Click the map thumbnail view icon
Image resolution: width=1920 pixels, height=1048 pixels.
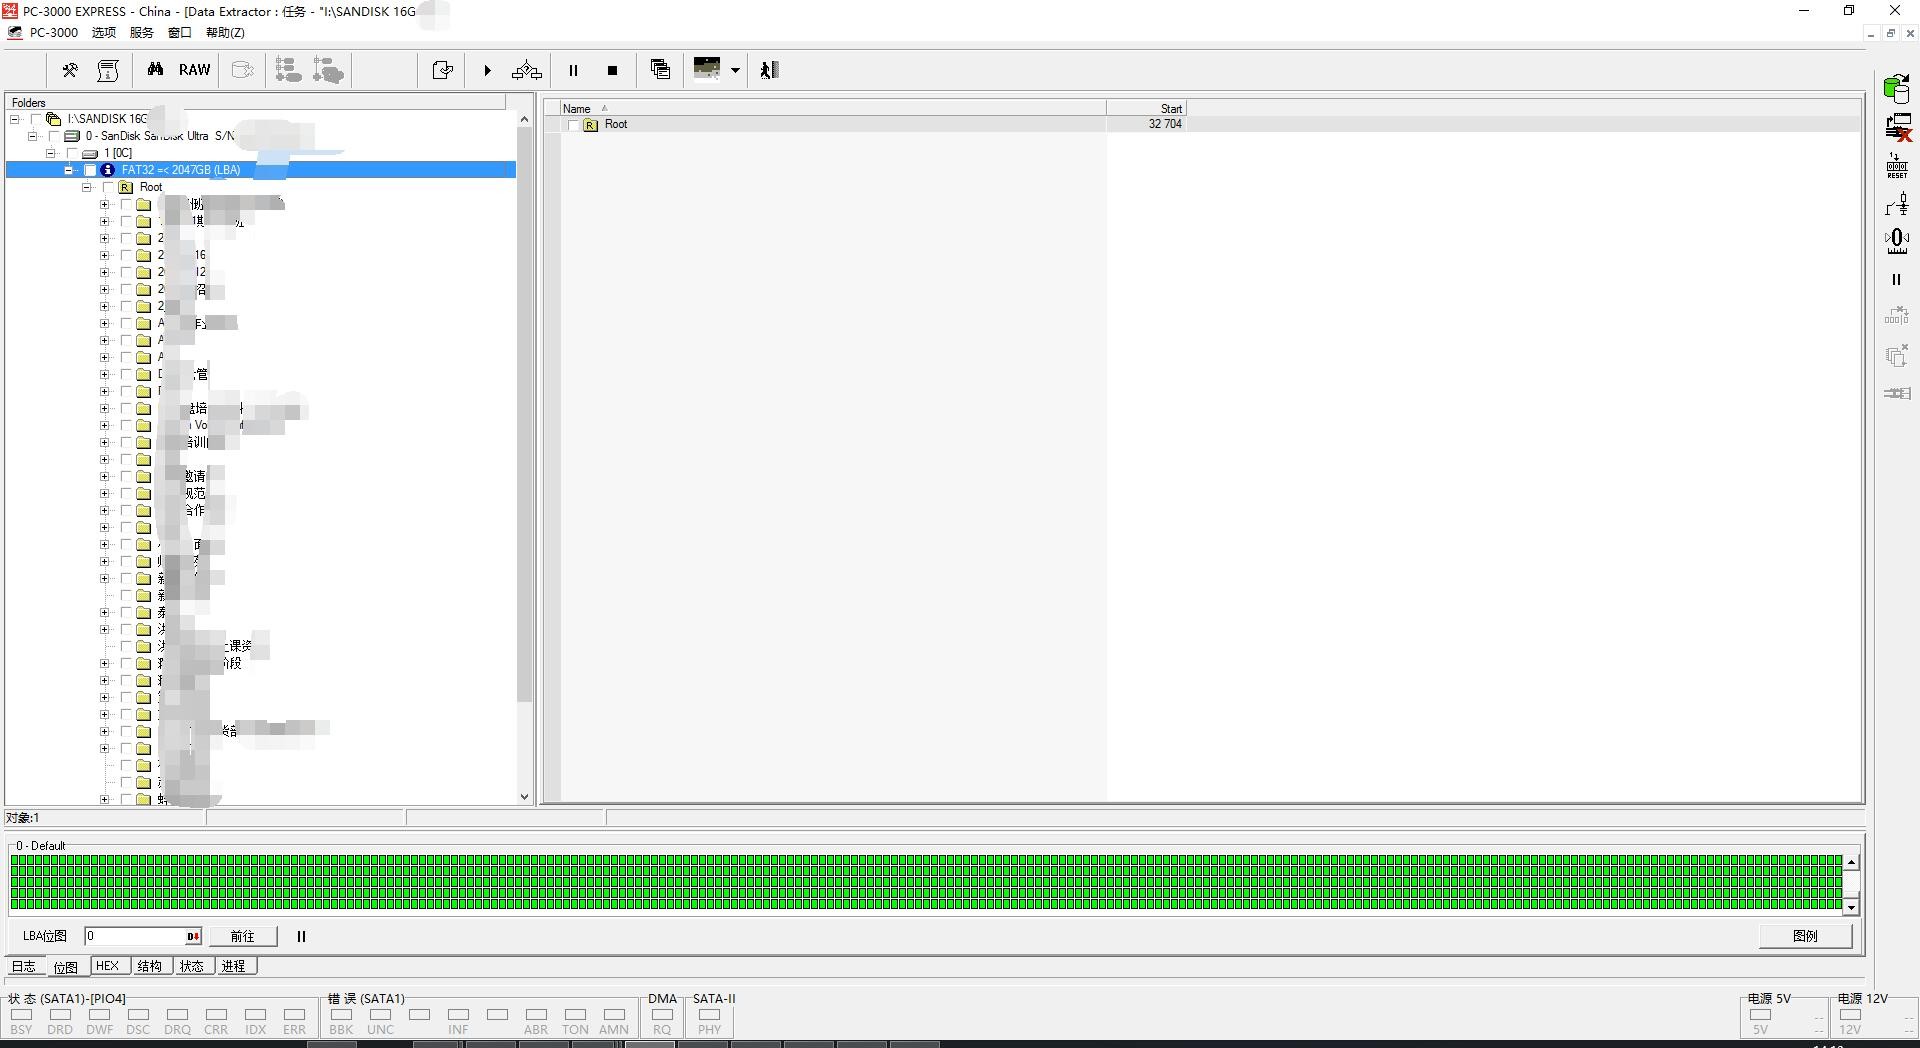pos(707,69)
